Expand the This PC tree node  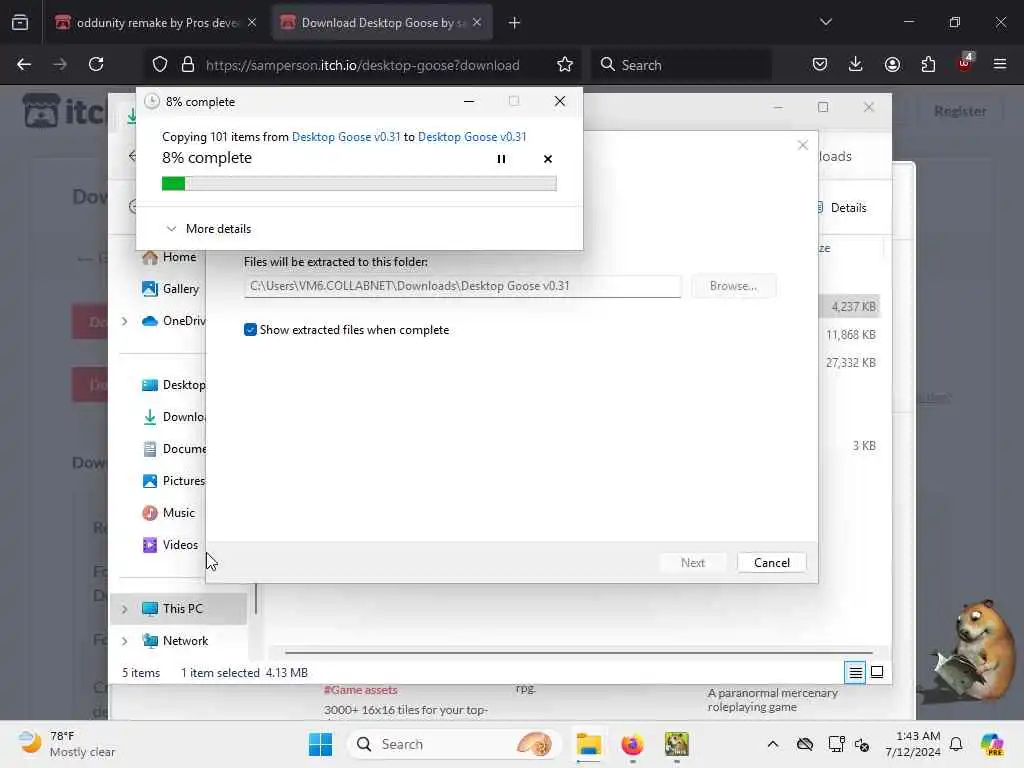pyautogui.click(x=124, y=609)
